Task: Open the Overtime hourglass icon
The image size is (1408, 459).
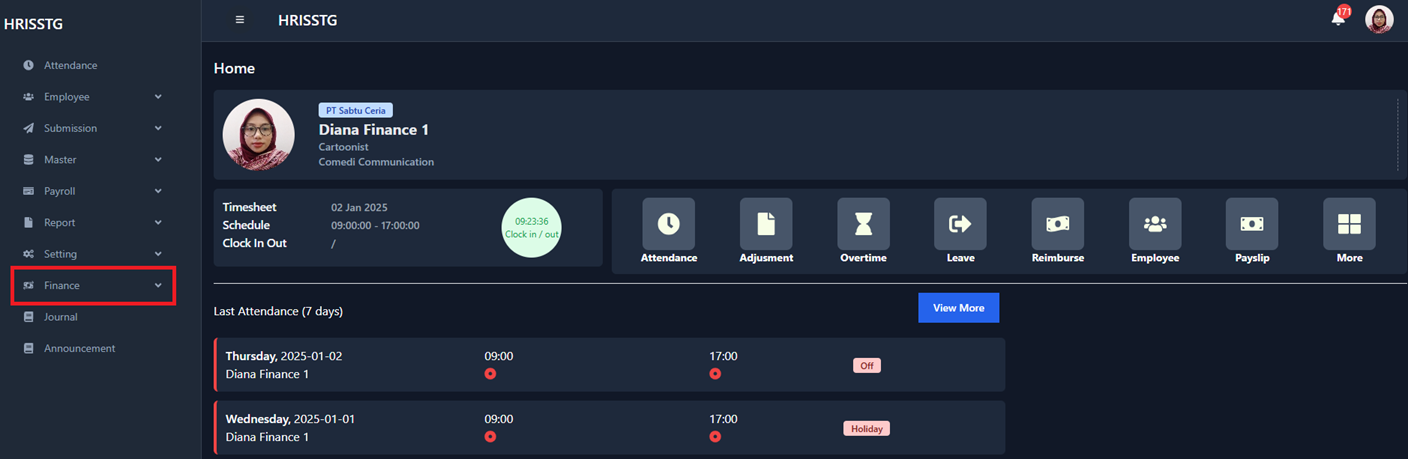Action: (x=863, y=224)
